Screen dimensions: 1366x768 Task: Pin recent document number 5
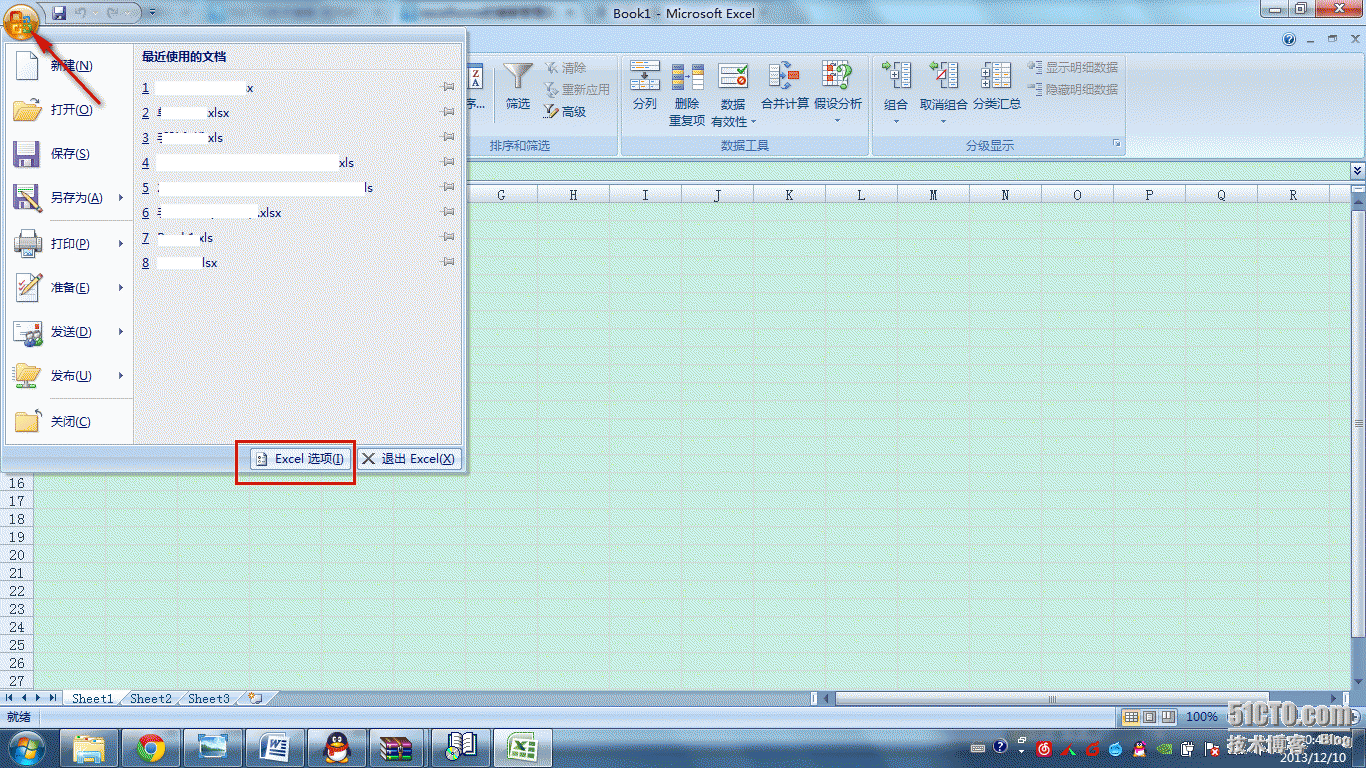coord(448,188)
